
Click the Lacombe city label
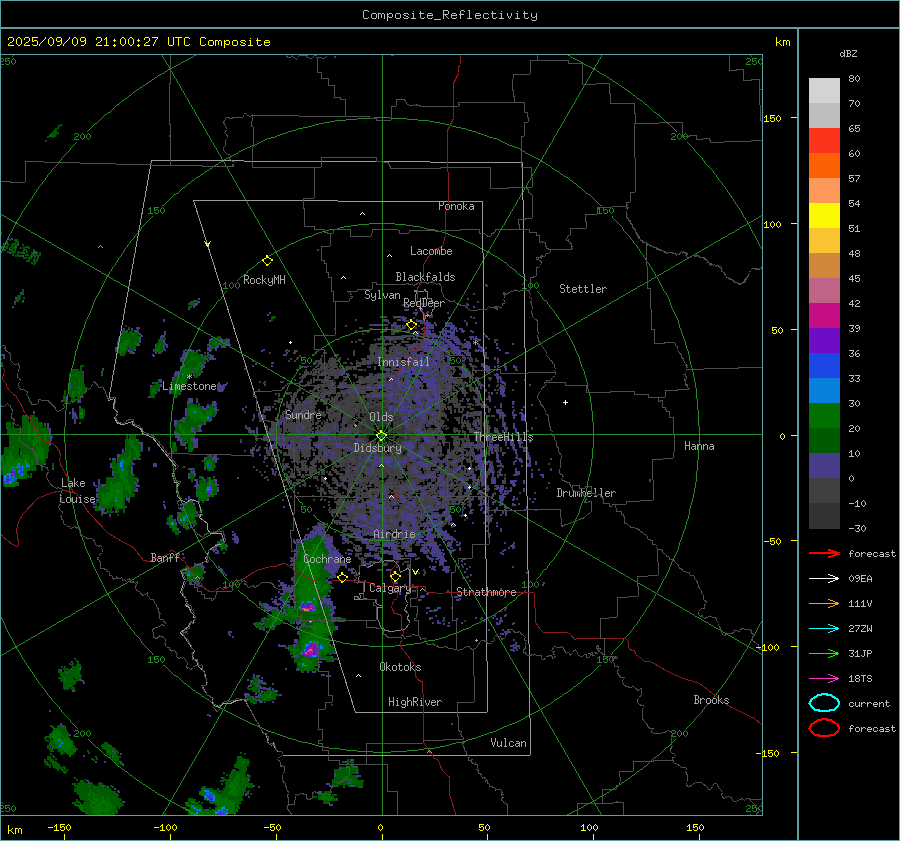tap(431, 251)
